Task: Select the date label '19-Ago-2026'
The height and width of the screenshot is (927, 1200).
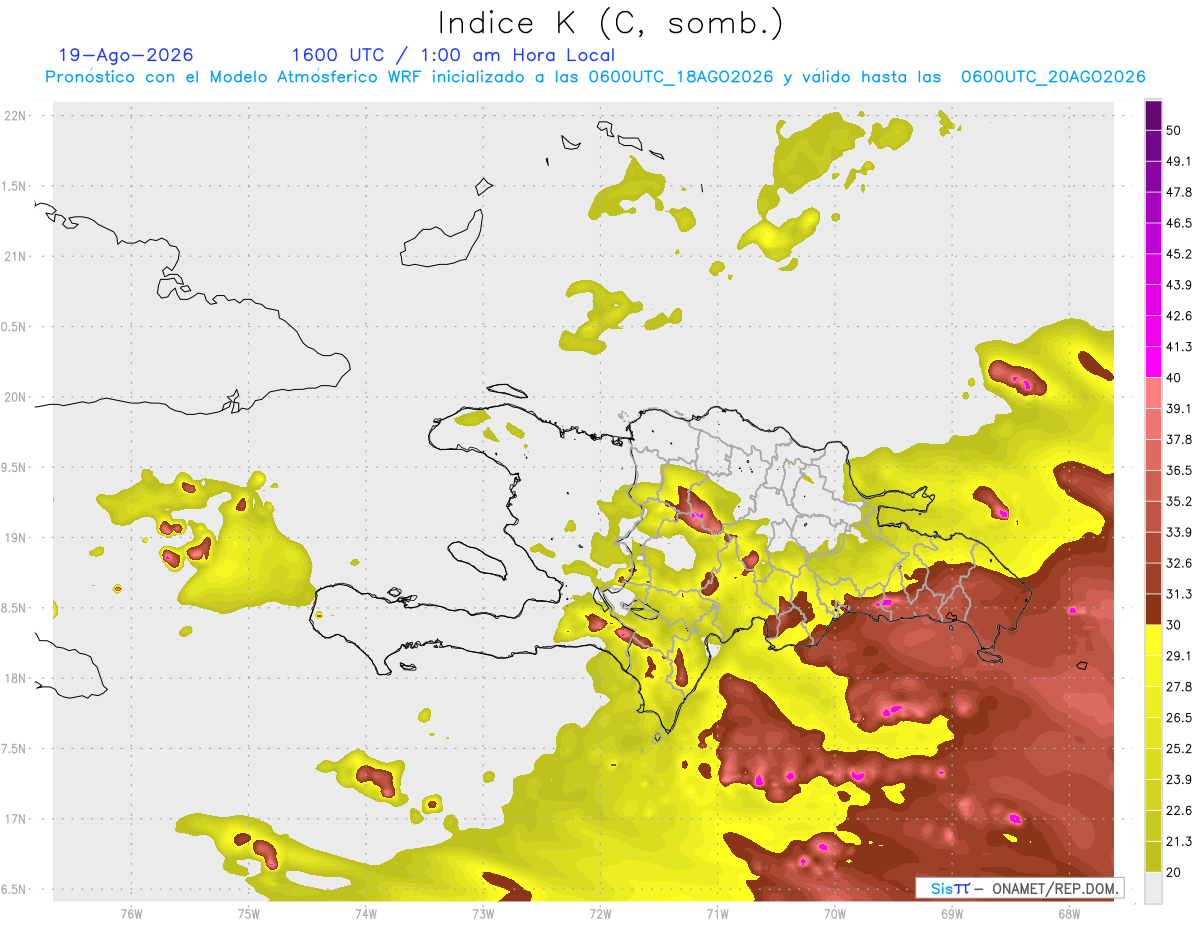Action: point(126,56)
